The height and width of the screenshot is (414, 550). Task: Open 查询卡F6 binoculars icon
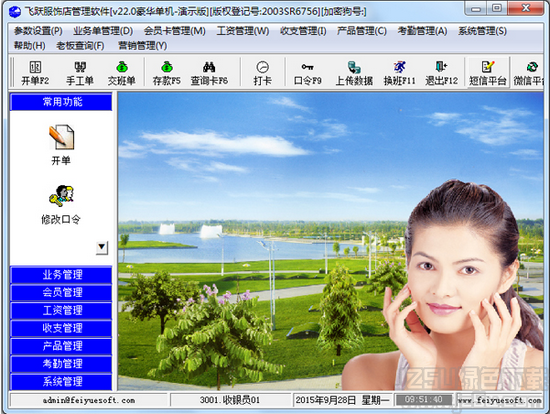pyautogui.click(x=209, y=73)
